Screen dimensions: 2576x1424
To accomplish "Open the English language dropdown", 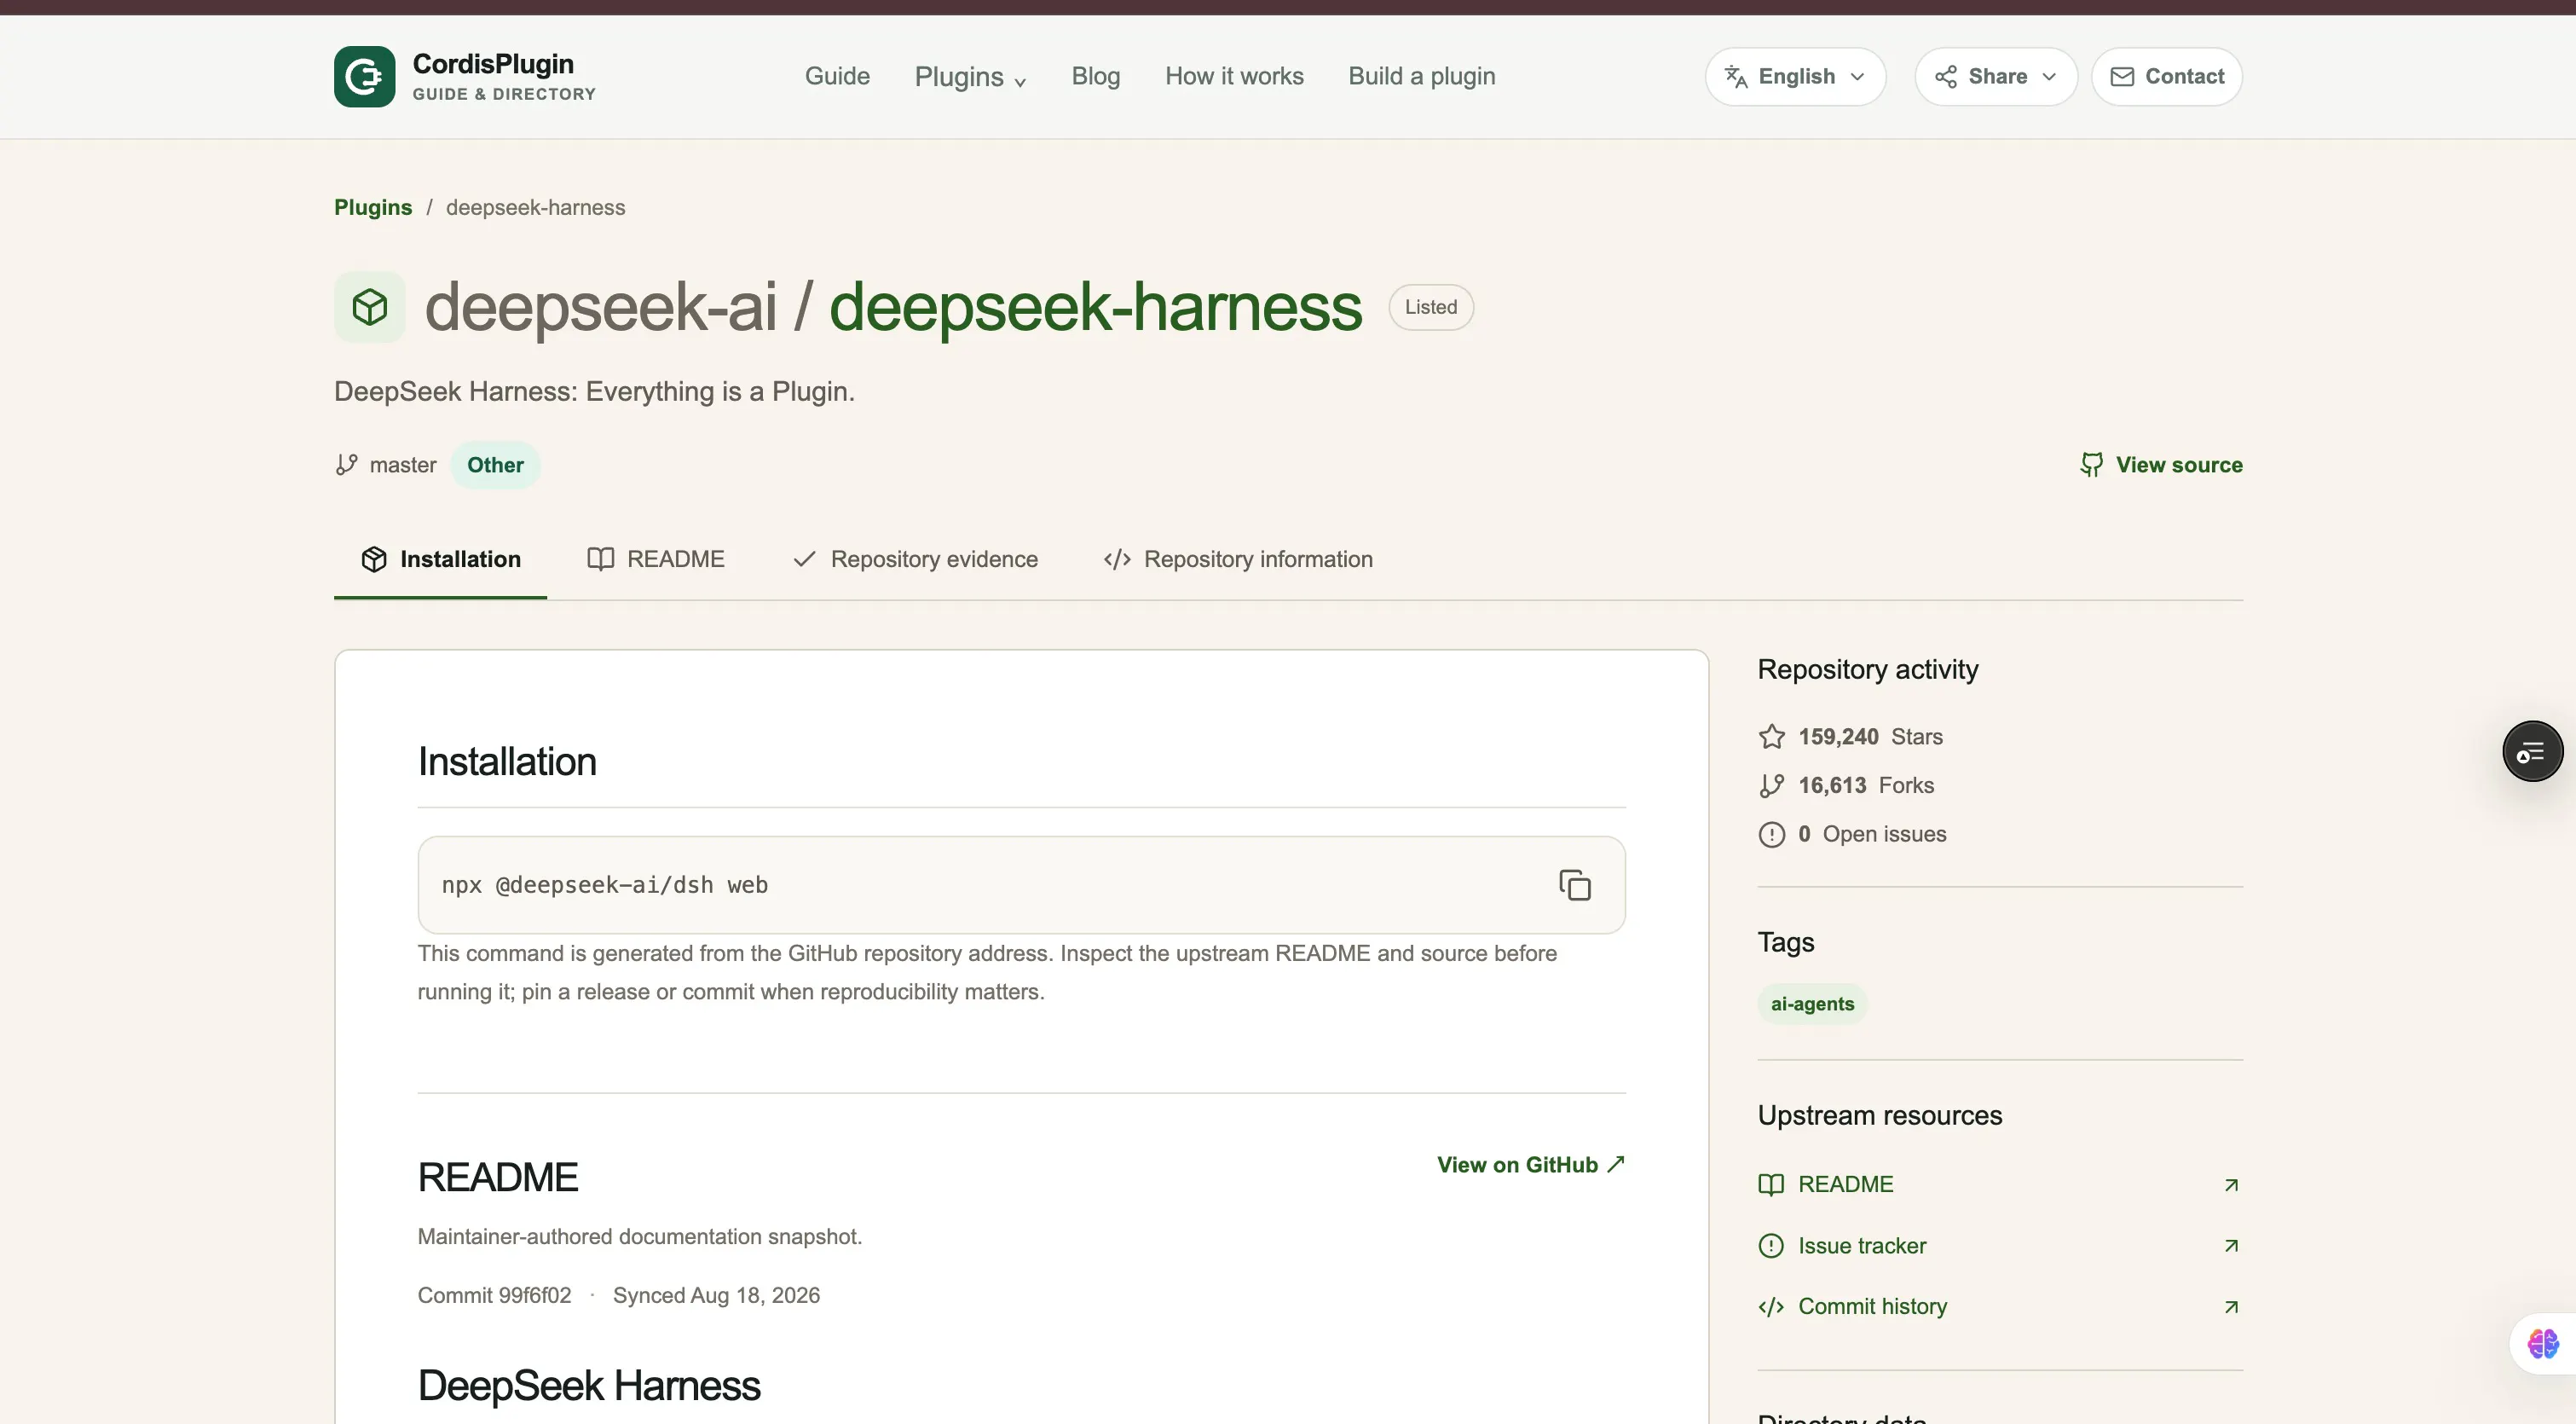I will pos(1795,77).
